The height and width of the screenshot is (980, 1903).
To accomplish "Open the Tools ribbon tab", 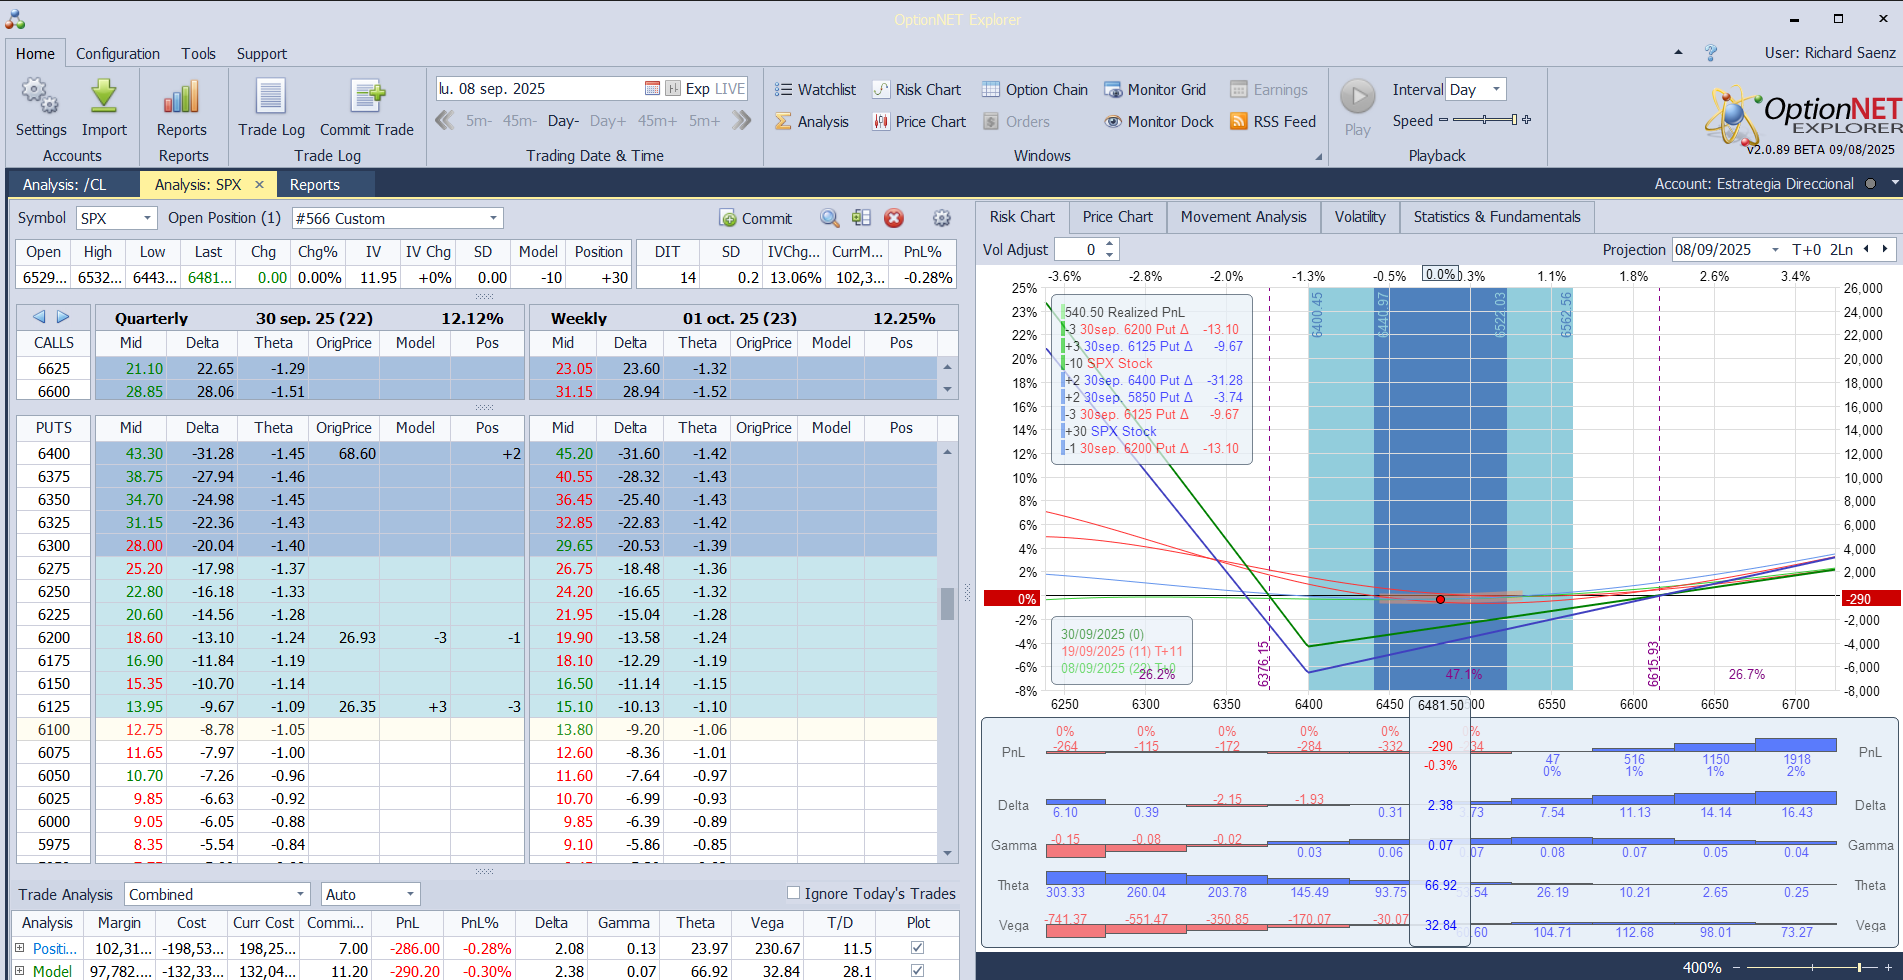I will click(198, 54).
